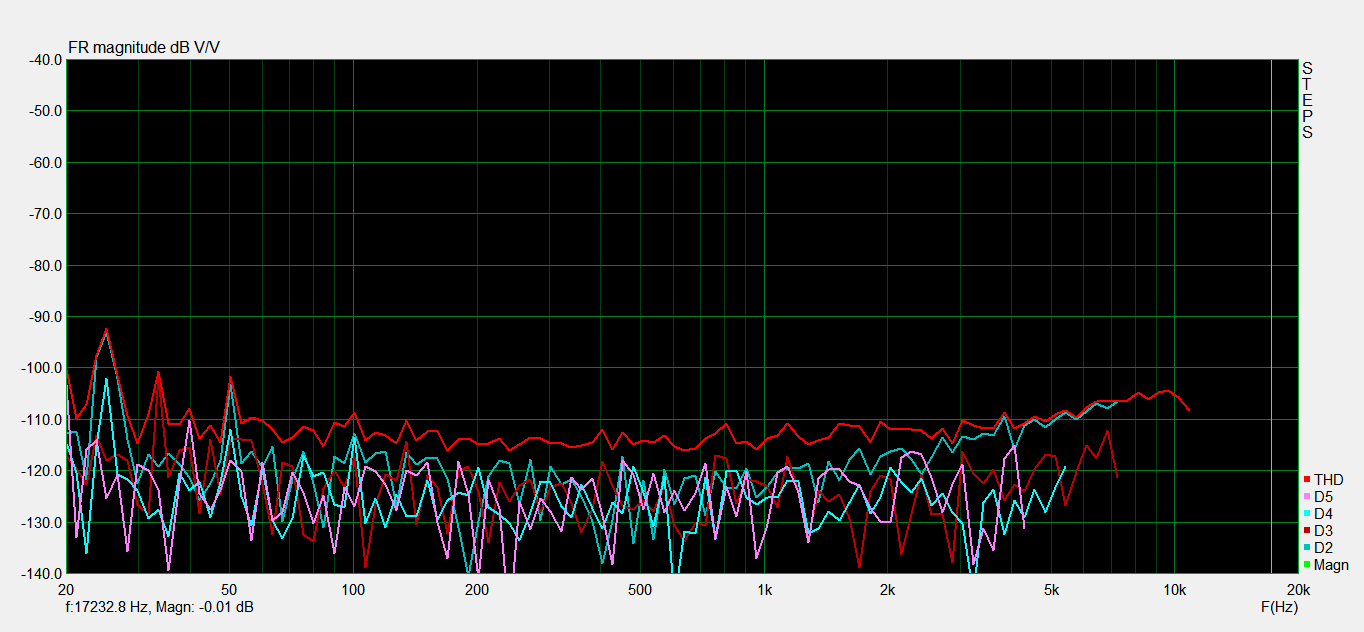Click the -110.0 y-axis label
This screenshot has width=1364, height=632.
(41, 420)
